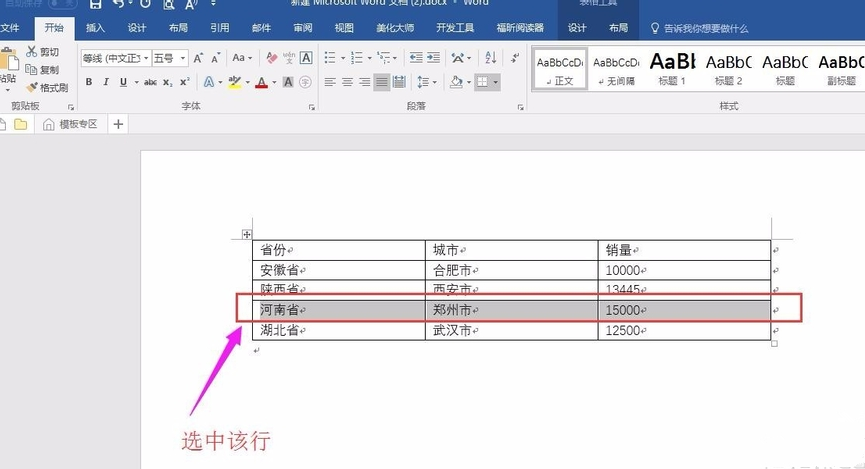Screen dimensions: 865x469
Task: Apply character shading icon
Action: click(x=288, y=82)
